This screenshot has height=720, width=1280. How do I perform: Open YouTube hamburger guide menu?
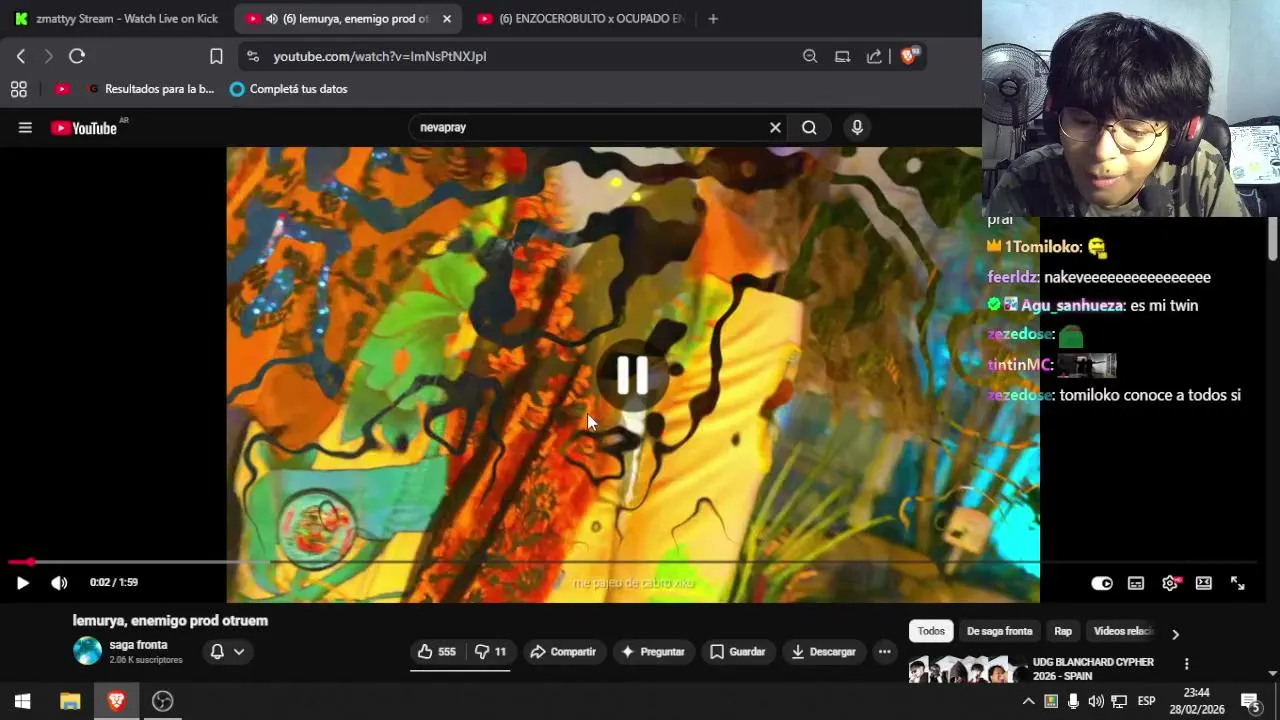pyautogui.click(x=25, y=128)
